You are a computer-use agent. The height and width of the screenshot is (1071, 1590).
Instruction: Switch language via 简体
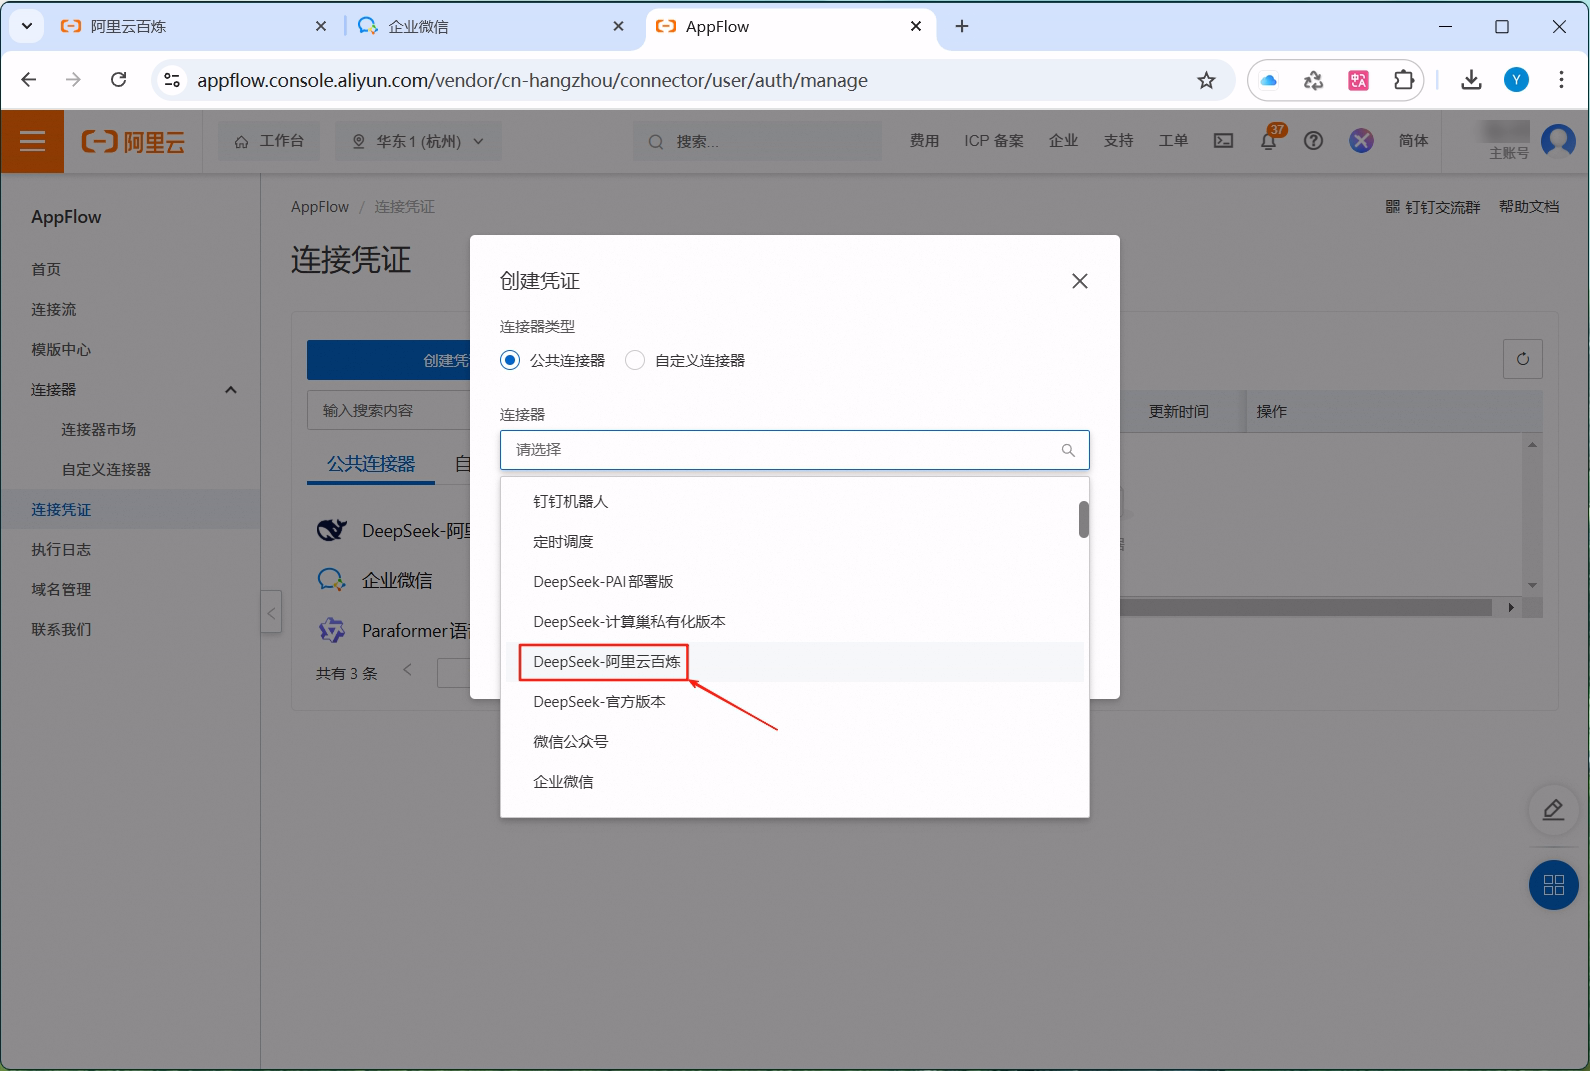pyautogui.click(x=1413, y=141)
